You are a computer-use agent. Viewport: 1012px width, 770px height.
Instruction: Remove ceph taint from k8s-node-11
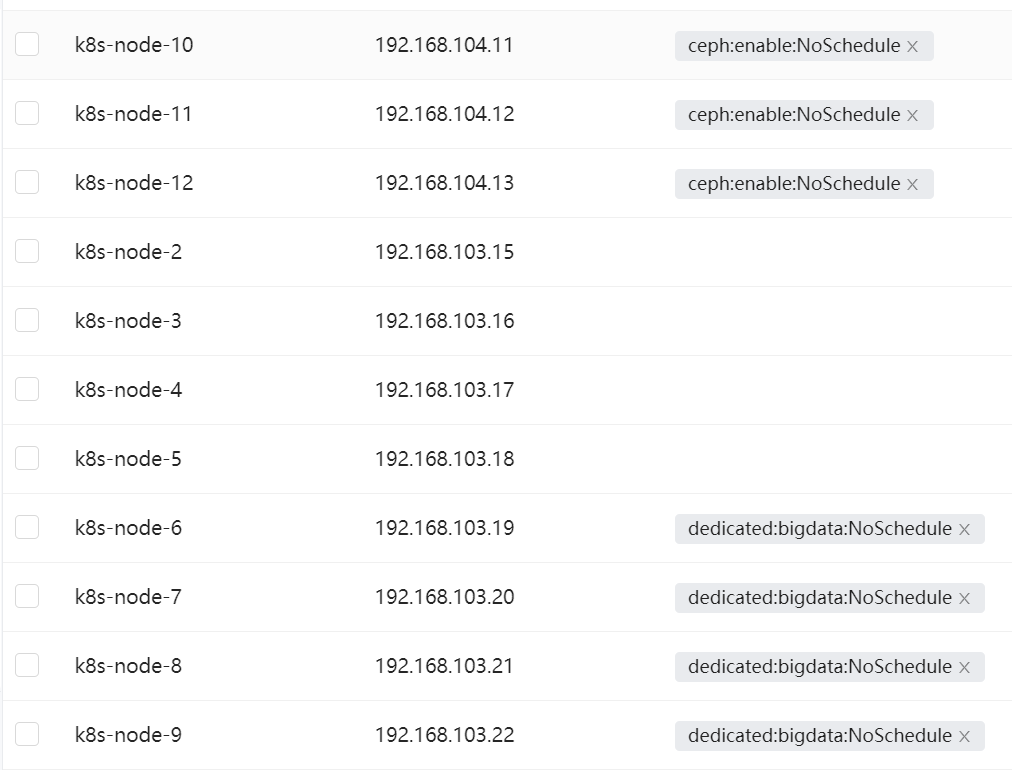coord(912,115)
